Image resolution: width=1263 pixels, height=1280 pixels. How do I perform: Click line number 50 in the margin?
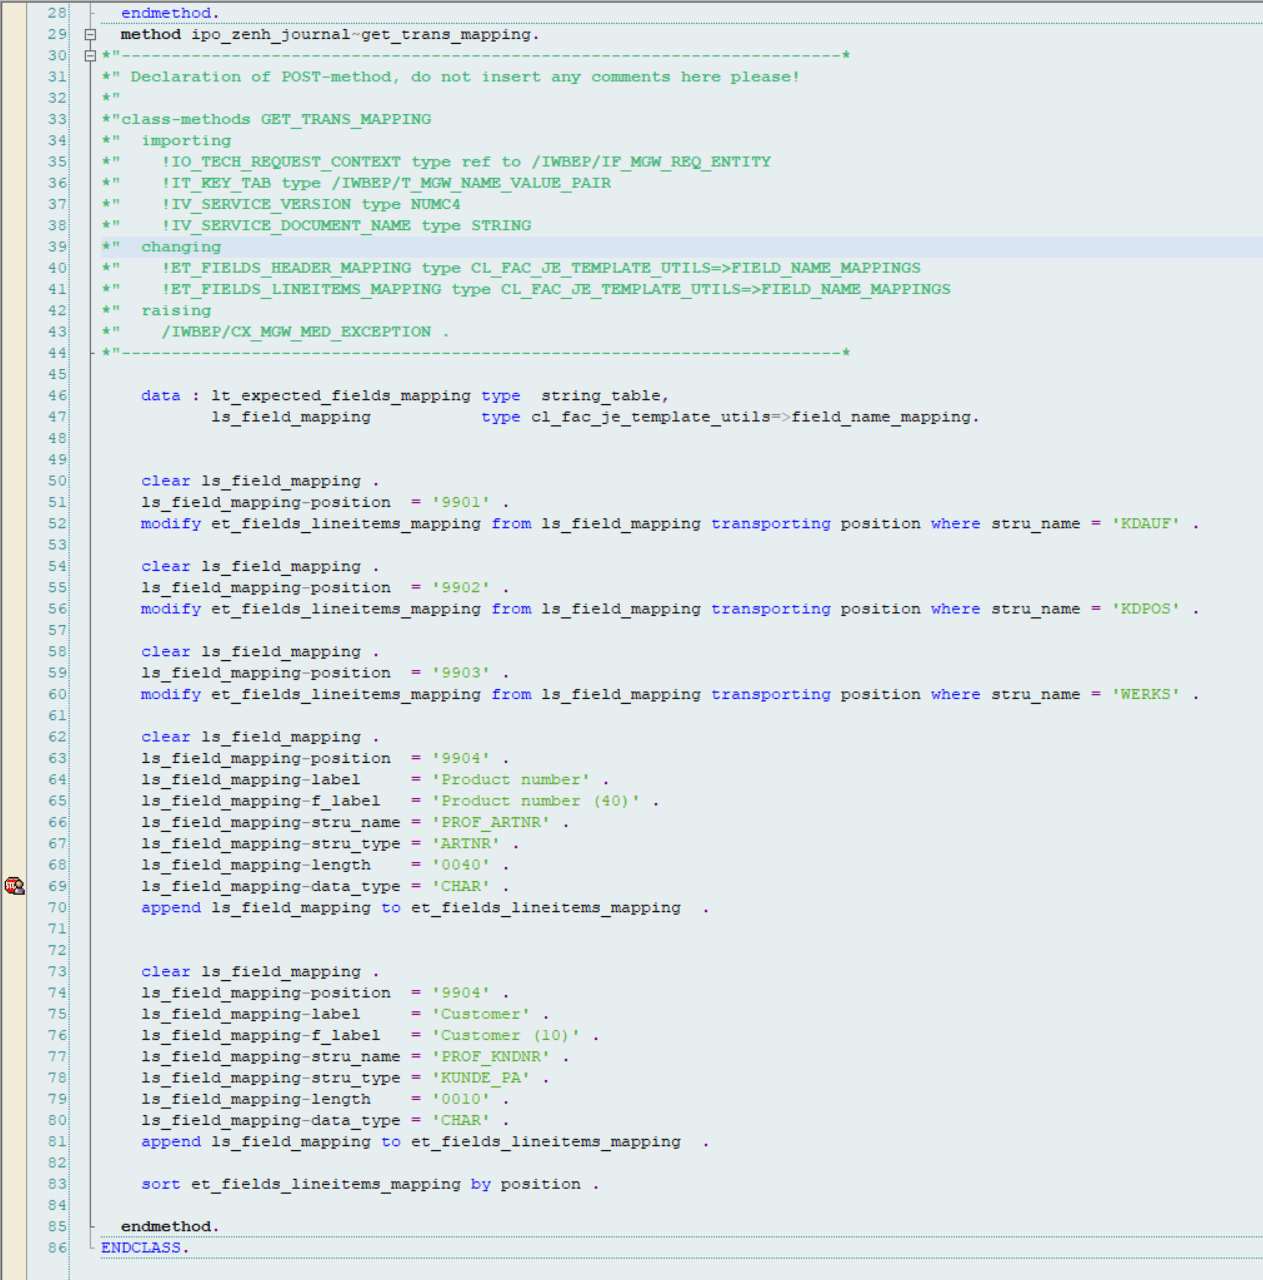[56, 480]
